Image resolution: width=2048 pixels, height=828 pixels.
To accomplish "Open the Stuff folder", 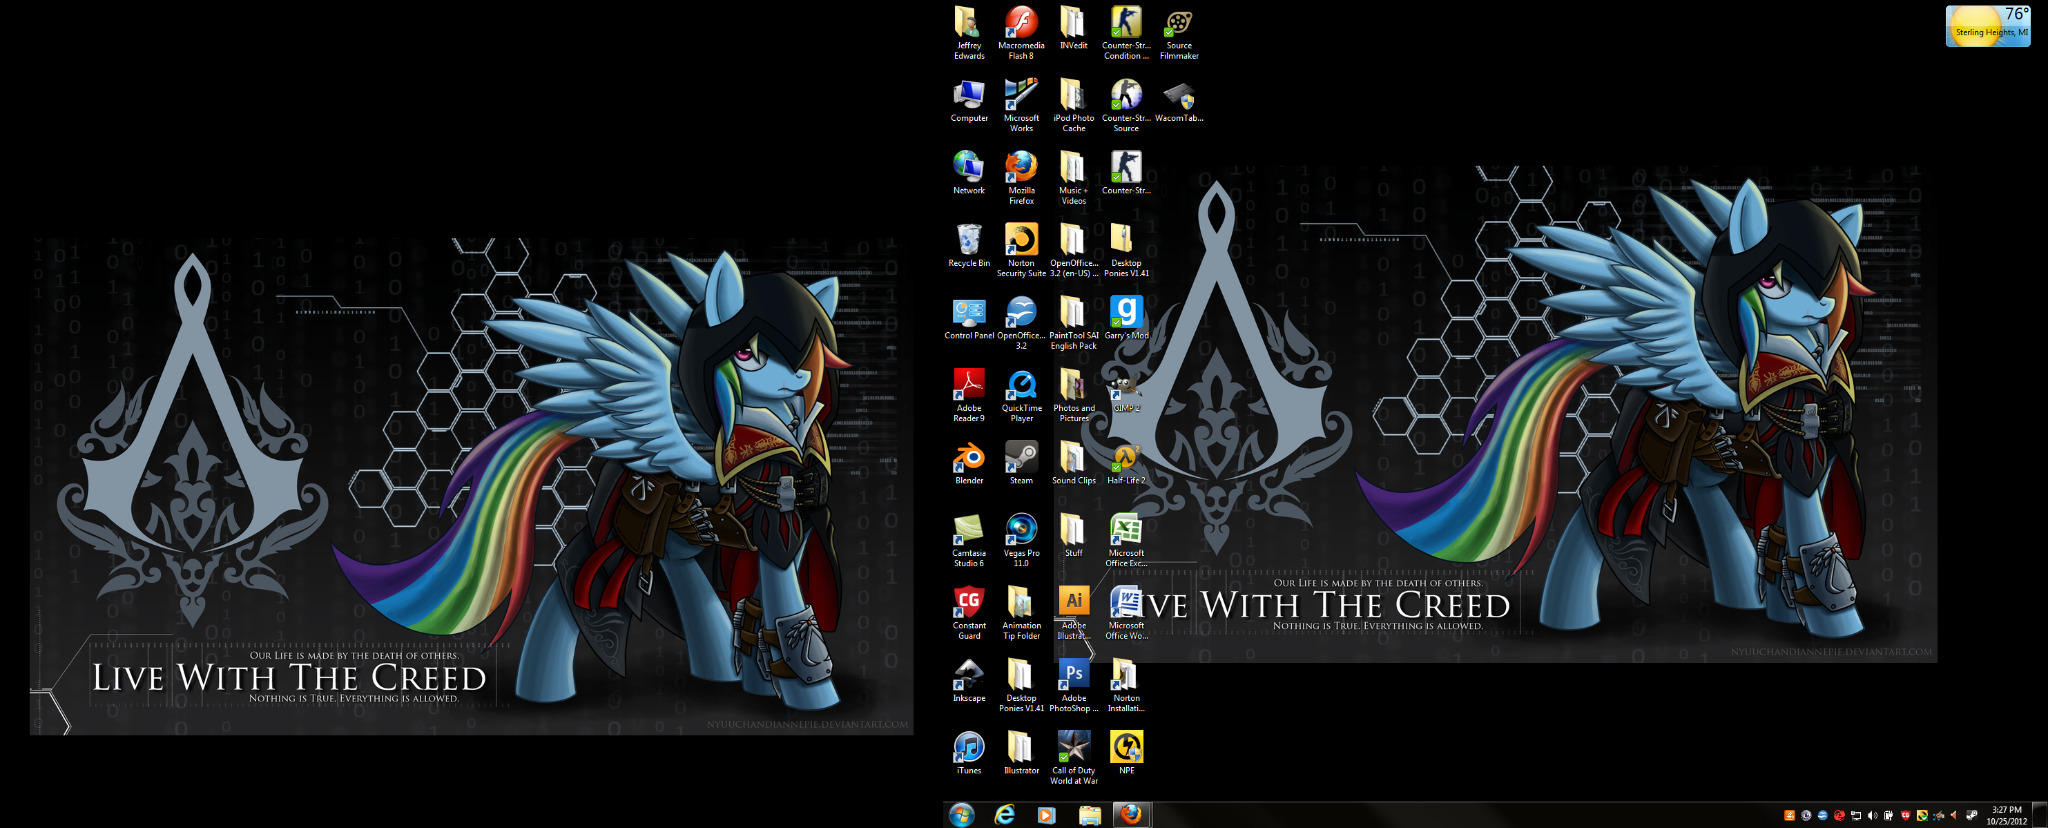I will pos(1073,536).
